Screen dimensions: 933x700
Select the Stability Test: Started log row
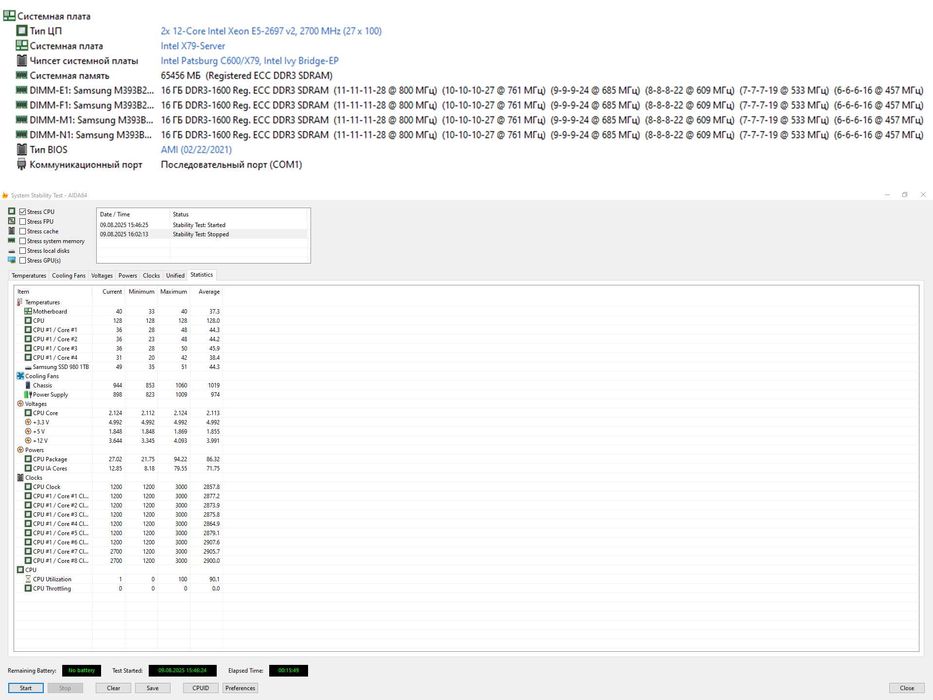(203, 225)
